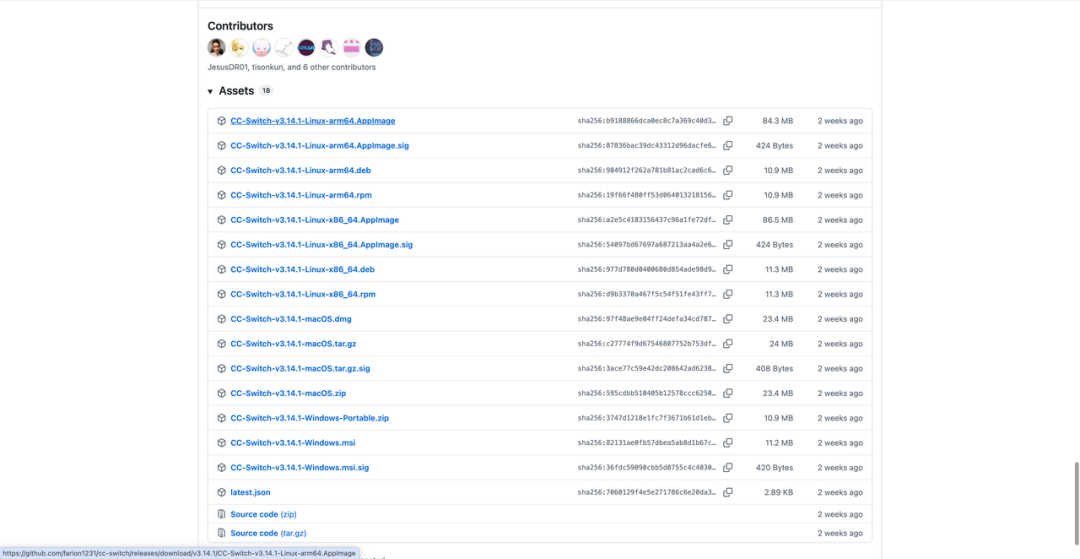Click package icon beside latest.json

click(222, 492)
